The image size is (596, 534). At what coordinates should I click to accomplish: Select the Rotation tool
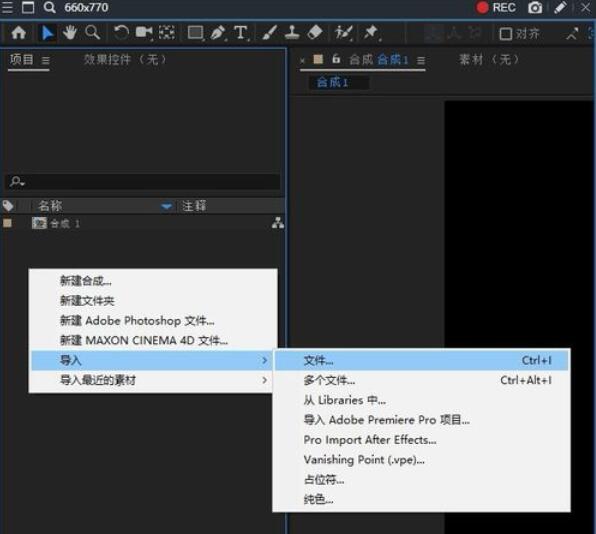[121, 33]
